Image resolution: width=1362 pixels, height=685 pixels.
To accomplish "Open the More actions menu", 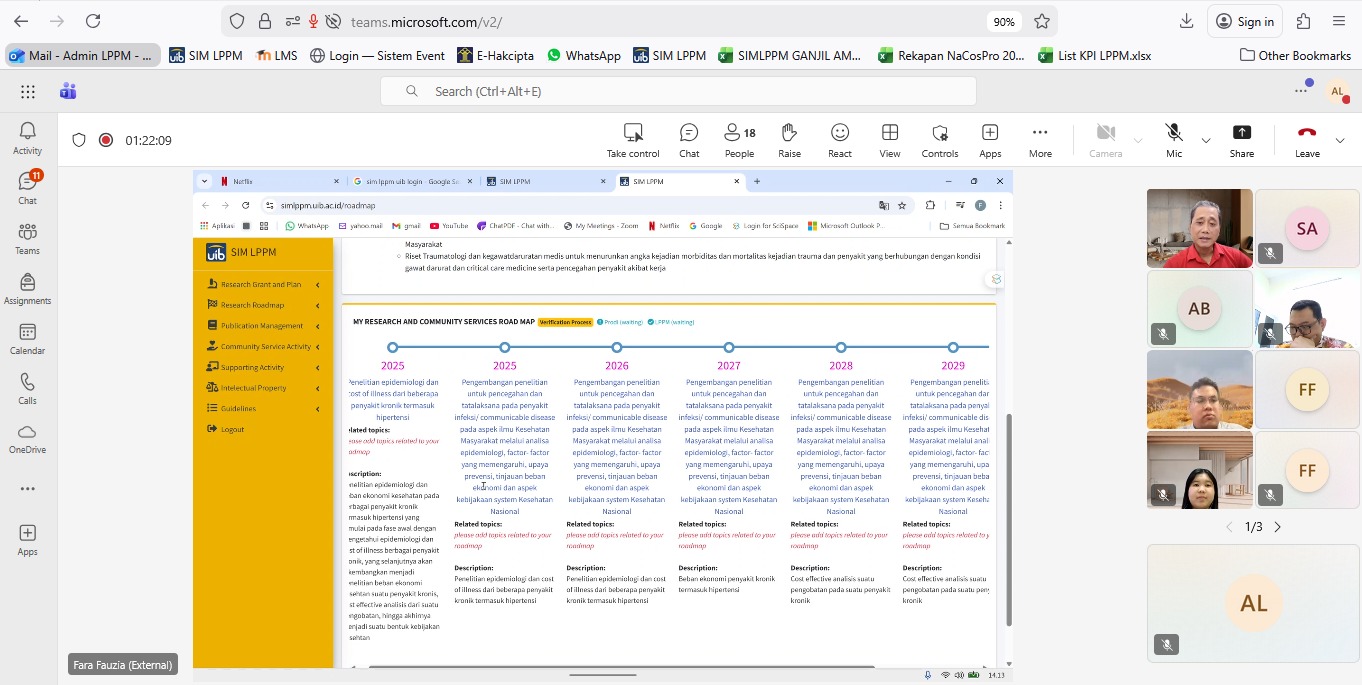I will (x=1040, y=140).
